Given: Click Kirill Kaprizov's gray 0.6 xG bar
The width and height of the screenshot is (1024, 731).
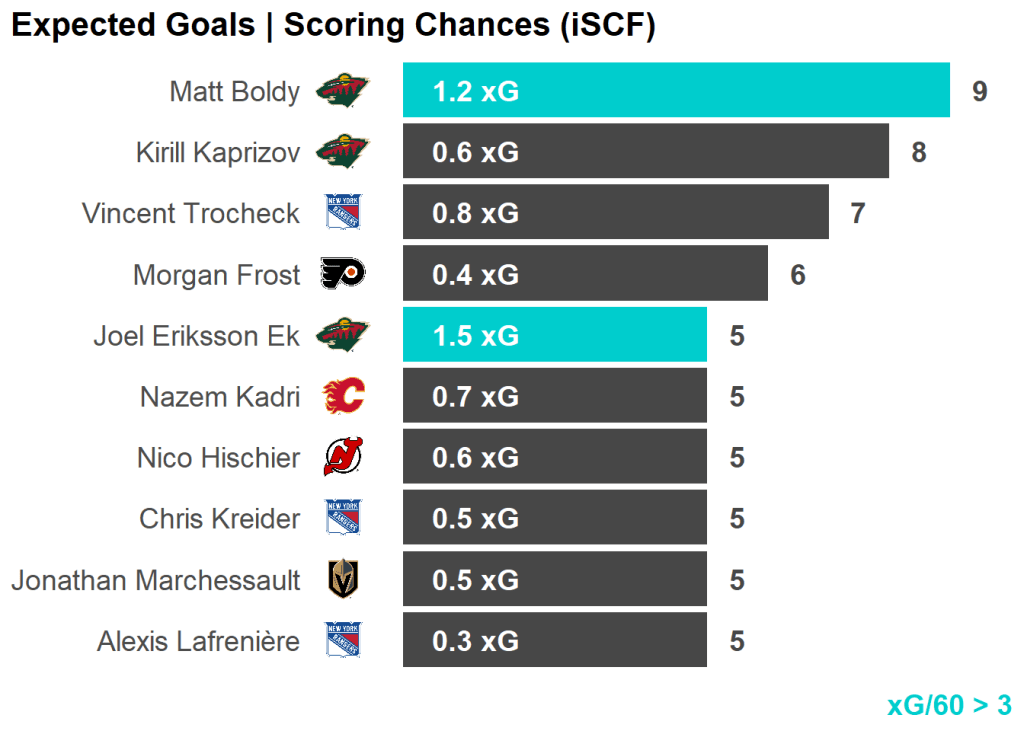Looking at the screenshot, I should click(x=645, y=152).
